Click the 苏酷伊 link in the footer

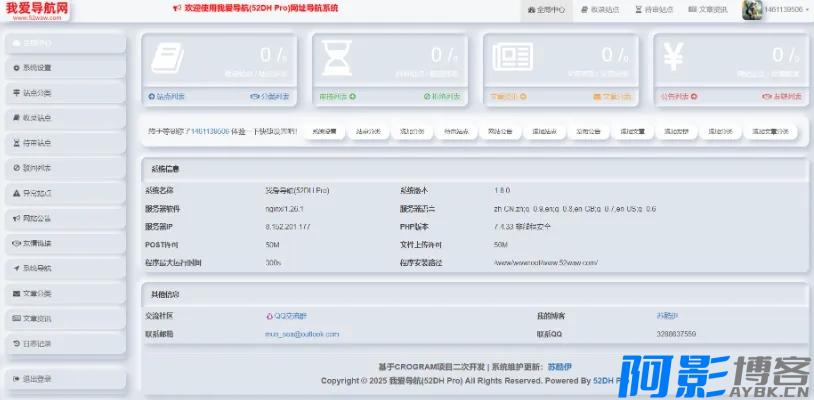(560, 367)
